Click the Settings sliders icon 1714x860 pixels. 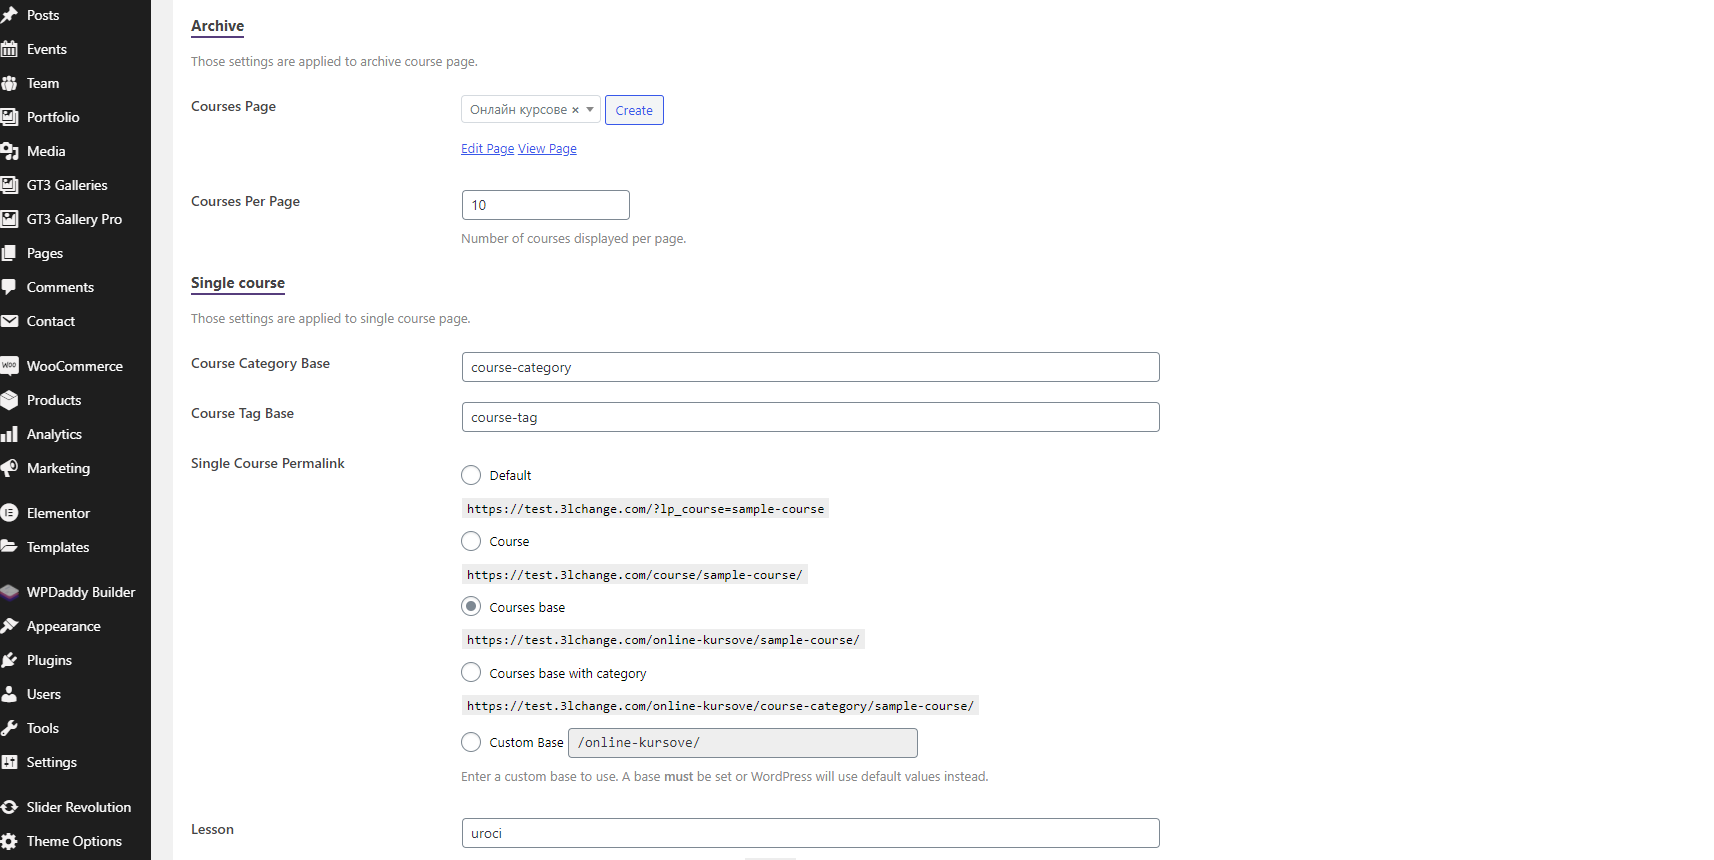(9, 762)
